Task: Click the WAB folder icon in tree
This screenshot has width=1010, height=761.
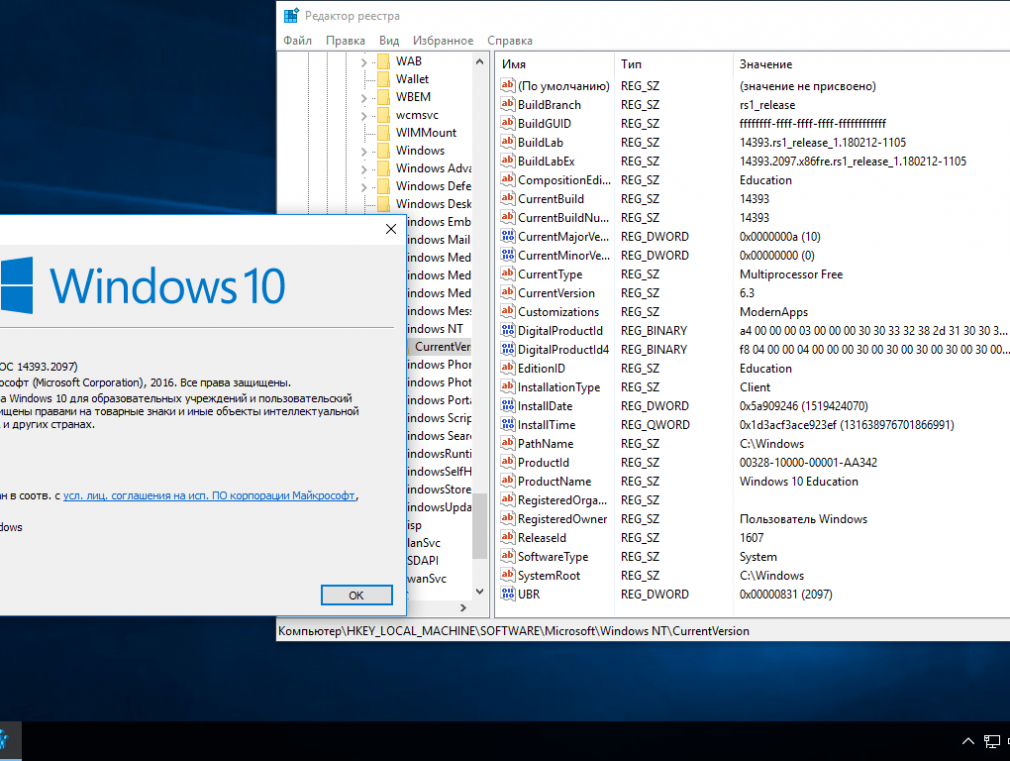Action: pos(383,61)
